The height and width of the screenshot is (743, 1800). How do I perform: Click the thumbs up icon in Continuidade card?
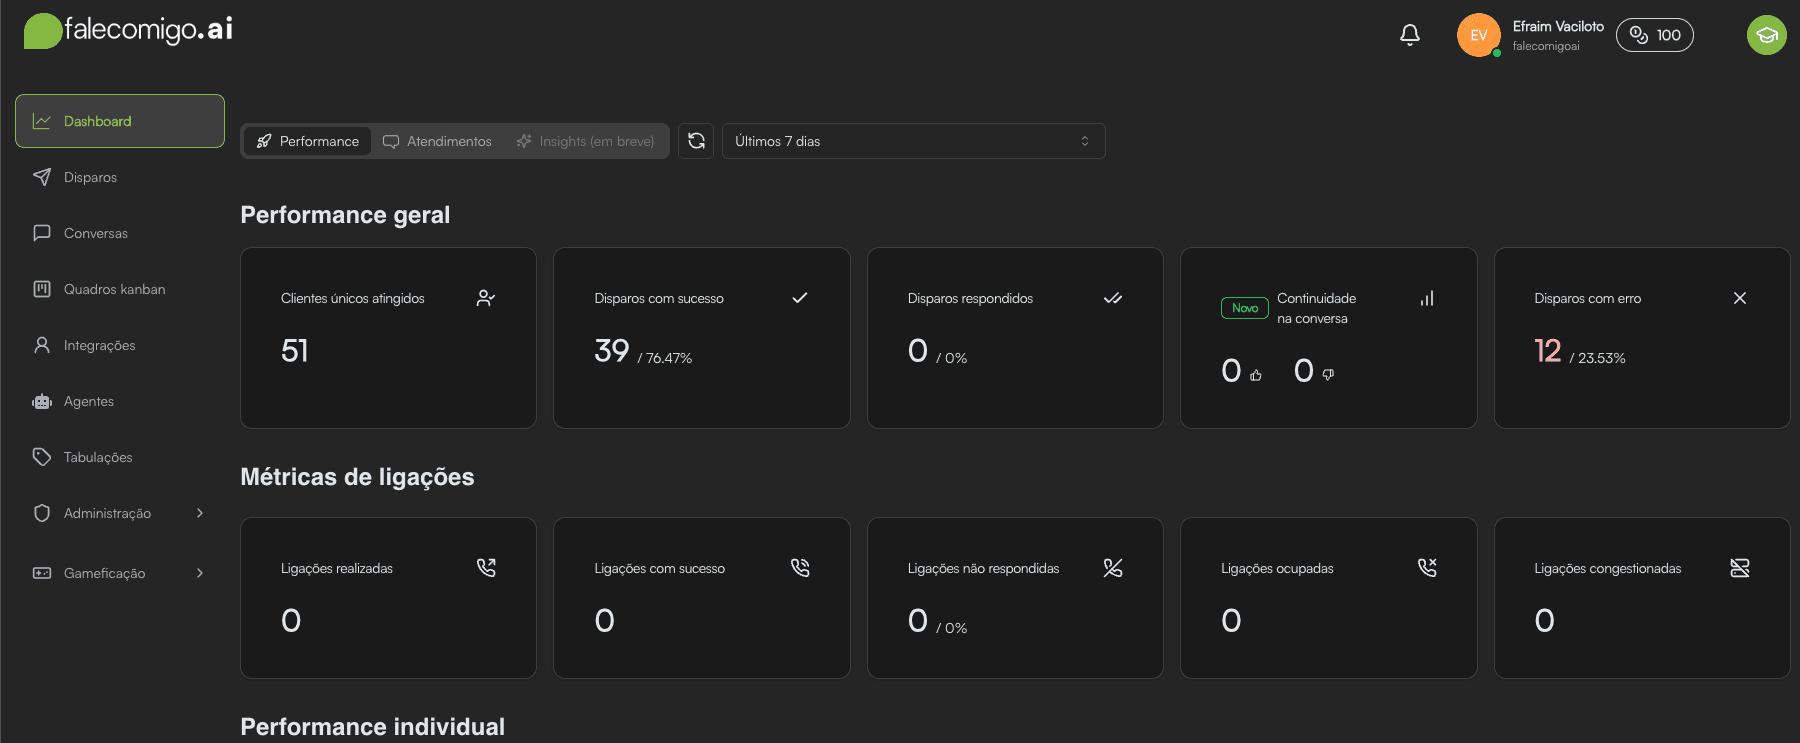(1256, 375)
